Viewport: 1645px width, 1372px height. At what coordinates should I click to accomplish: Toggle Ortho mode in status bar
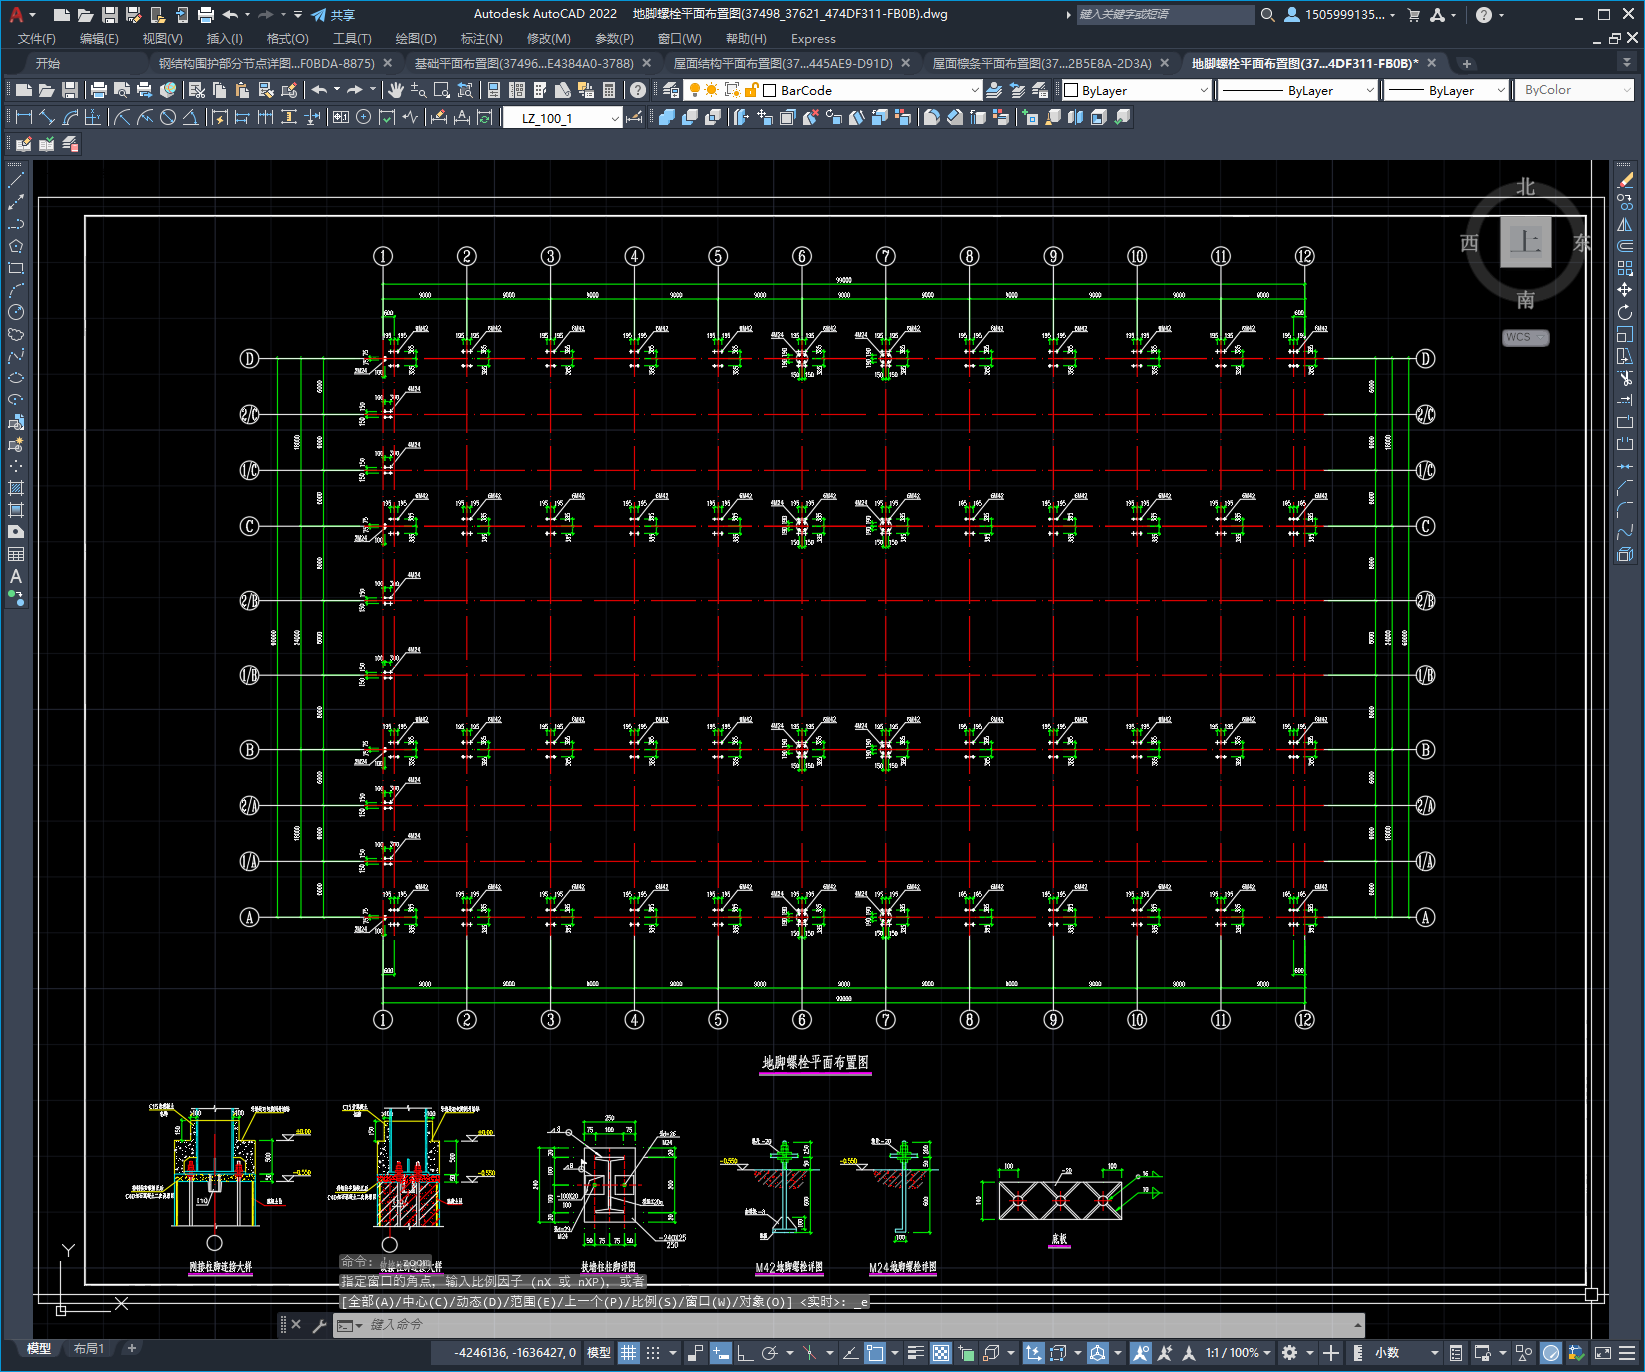(745, 1353)
